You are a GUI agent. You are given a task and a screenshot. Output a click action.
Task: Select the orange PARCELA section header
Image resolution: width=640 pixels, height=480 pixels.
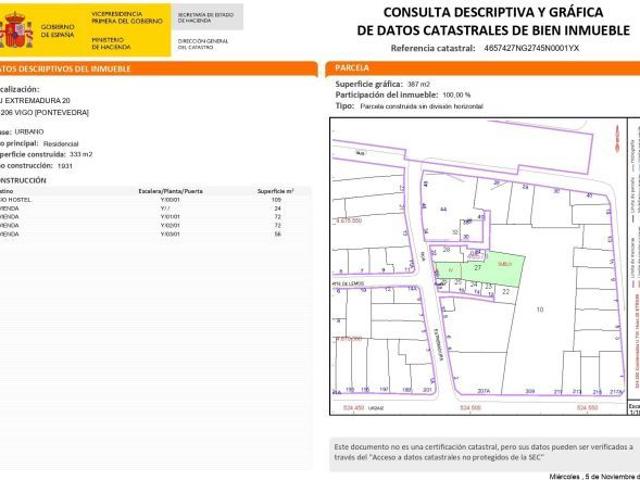pos(480,68)
